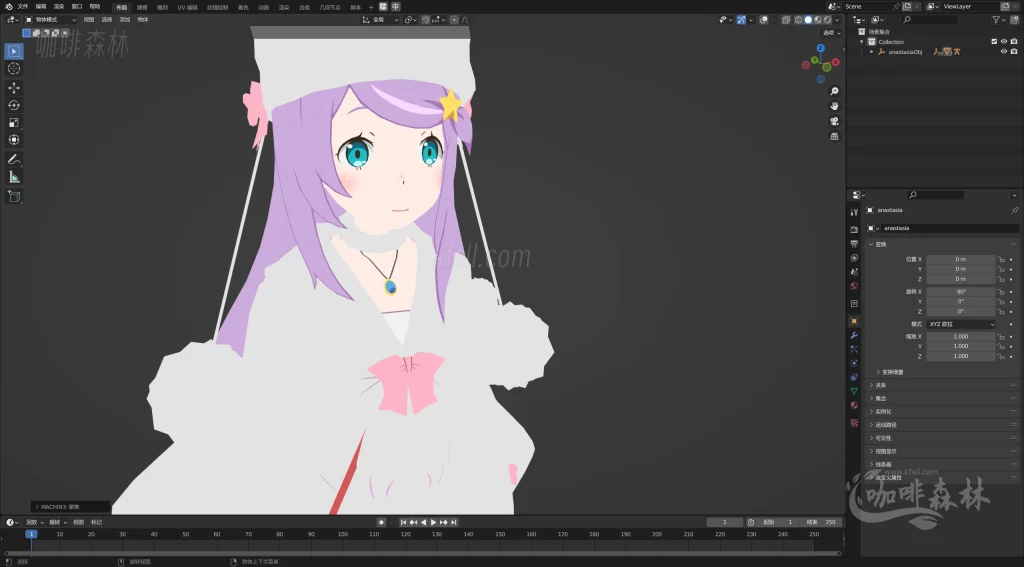The image size is (1024, 567).
Task: Open the 编辑 edit menu
Action: click(x=41, y=7)
